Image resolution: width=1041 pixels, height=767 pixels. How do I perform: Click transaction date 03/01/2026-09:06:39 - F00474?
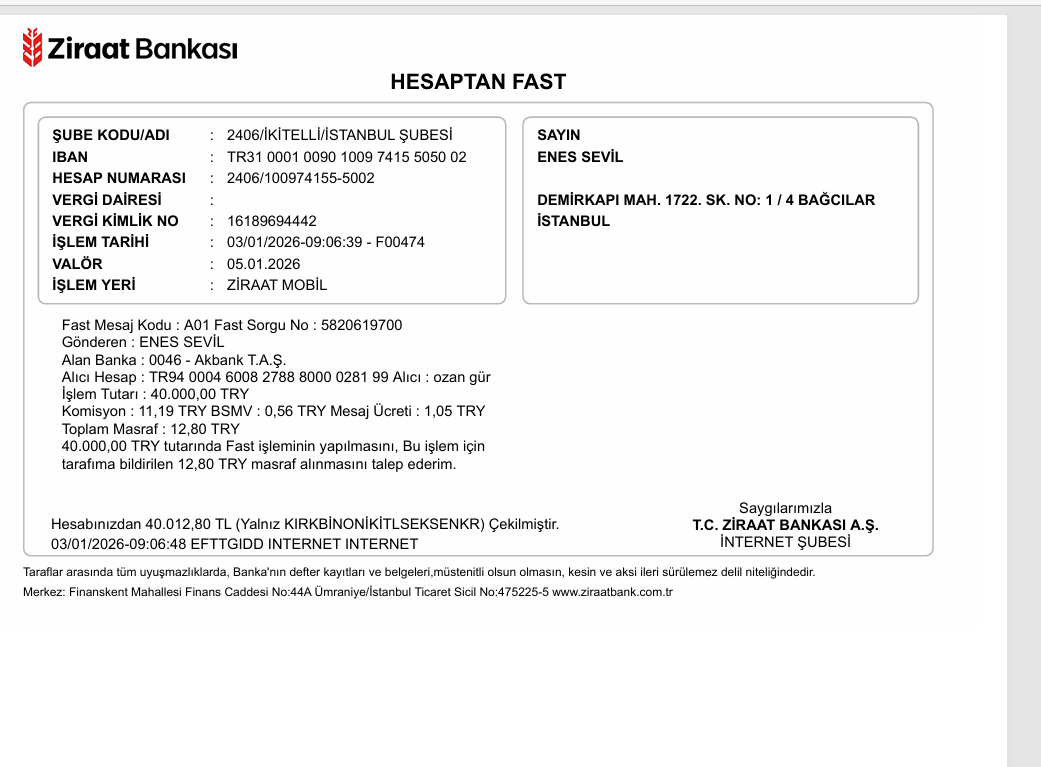pyautogui.click(x=325, y=242)
